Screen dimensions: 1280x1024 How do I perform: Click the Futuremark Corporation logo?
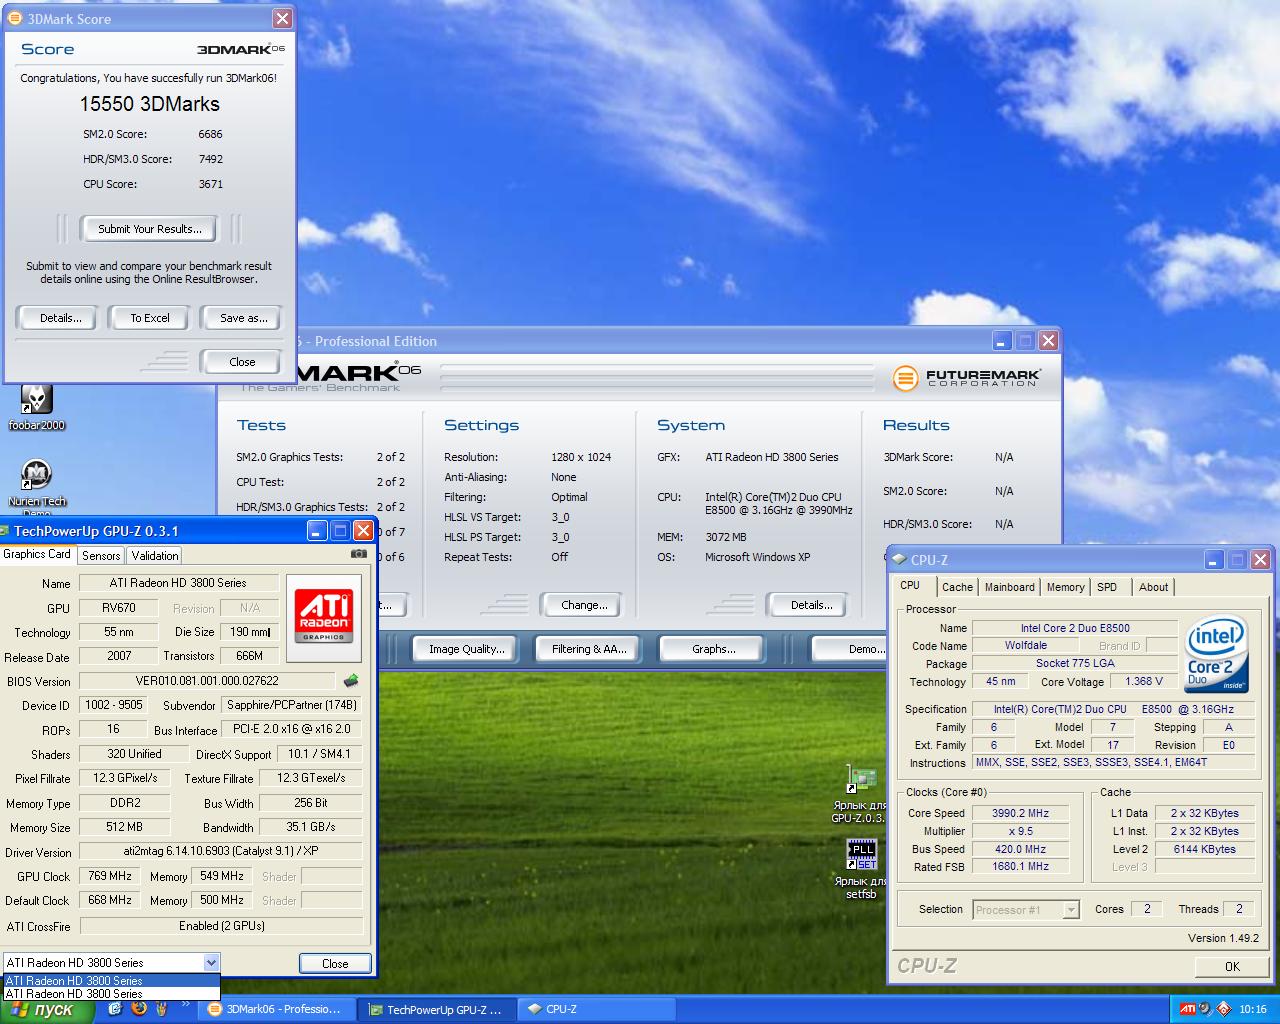[966, 377]
